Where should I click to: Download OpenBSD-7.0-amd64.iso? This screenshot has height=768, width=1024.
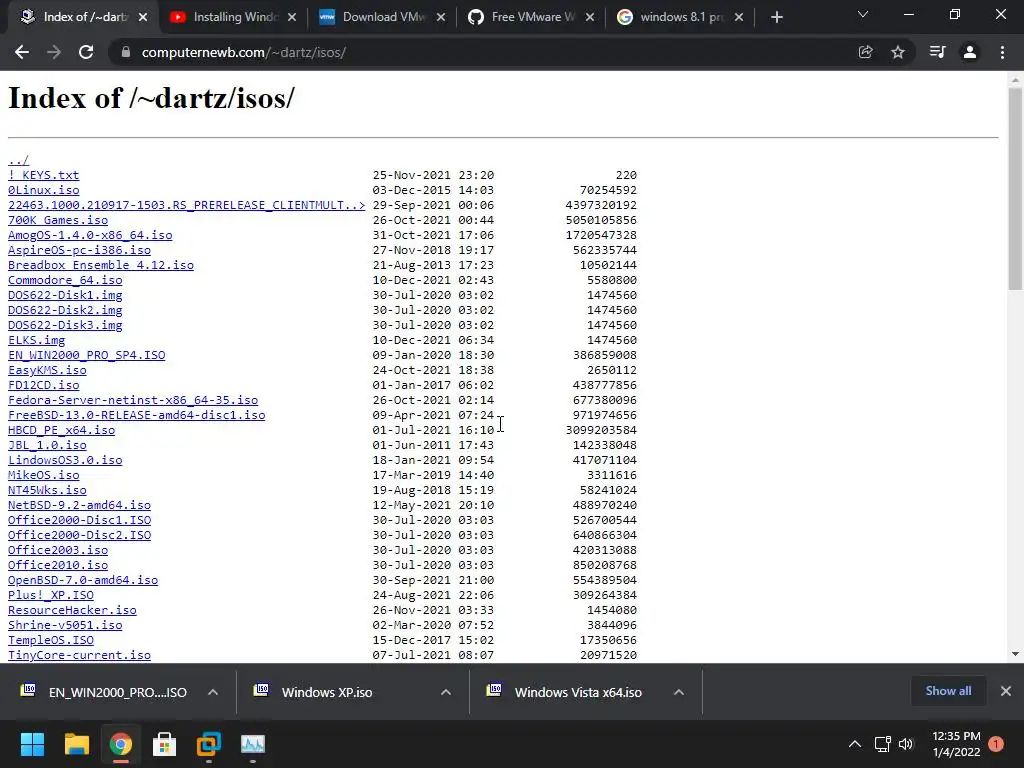click(83, 581)
